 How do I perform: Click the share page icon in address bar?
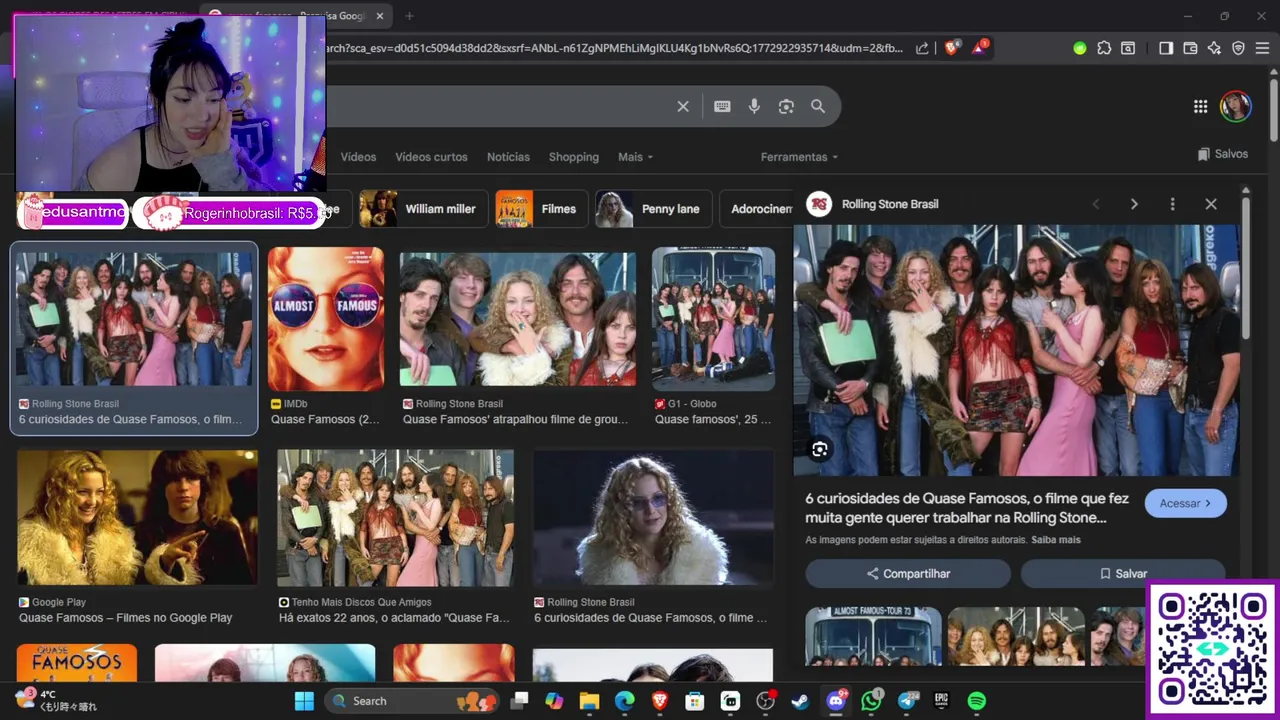point(922,48)
